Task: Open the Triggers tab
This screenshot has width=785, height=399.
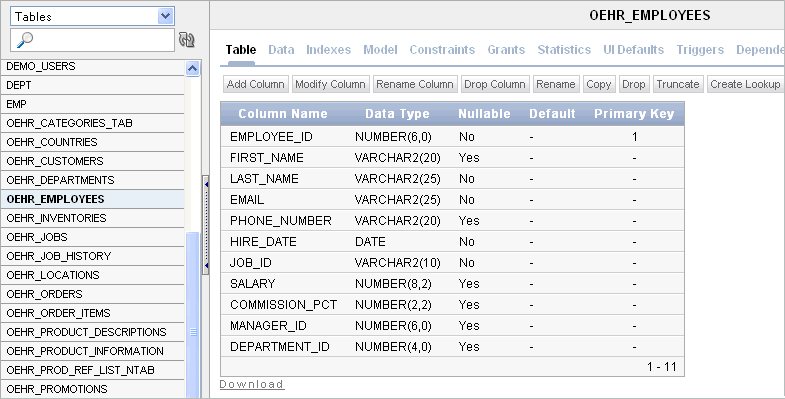Action: [700, 50]
